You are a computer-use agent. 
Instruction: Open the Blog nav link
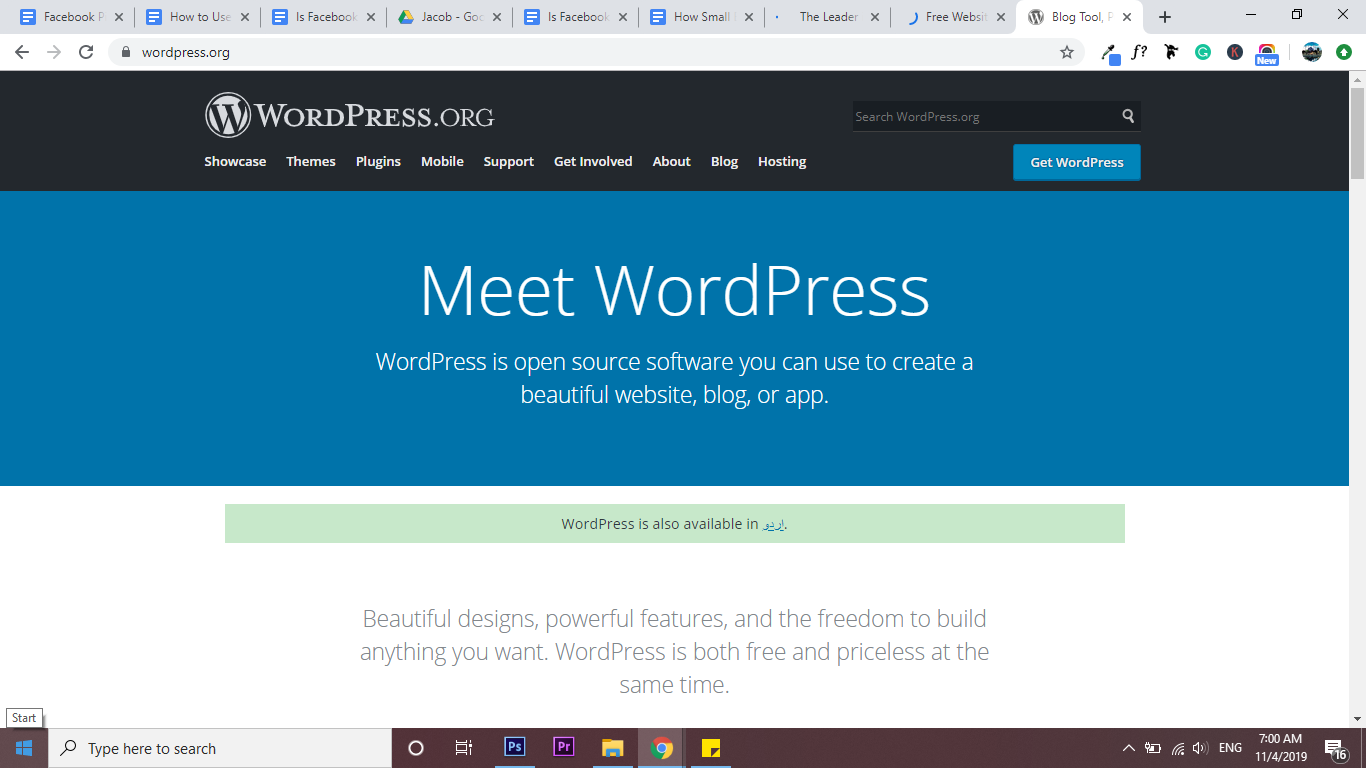click(x=724, y=161)
